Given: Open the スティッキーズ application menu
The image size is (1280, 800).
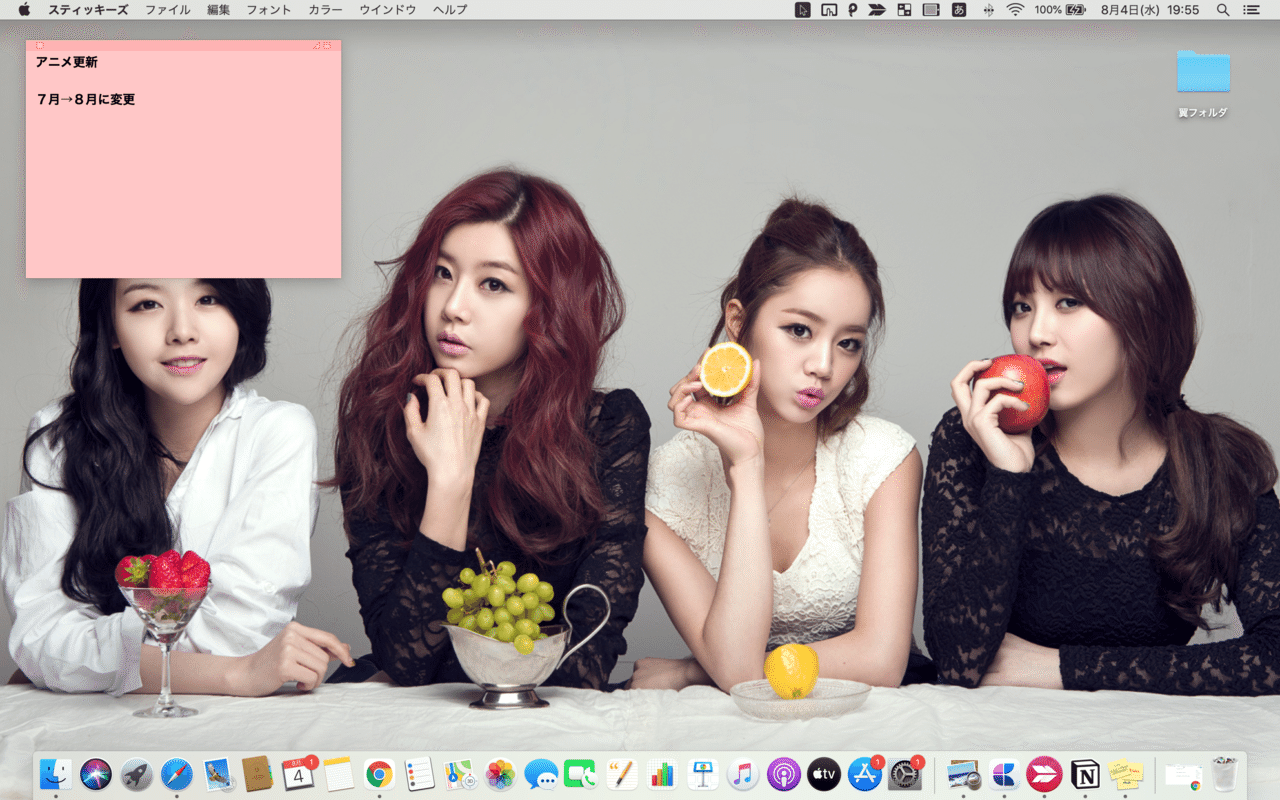Looking at the screenshot, I should (88, 10).
